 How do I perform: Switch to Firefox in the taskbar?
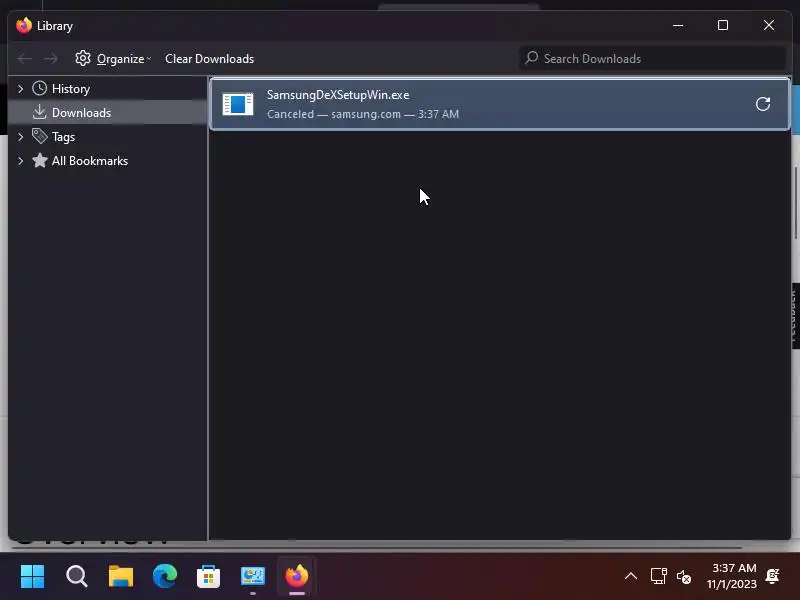click(296, 577)
